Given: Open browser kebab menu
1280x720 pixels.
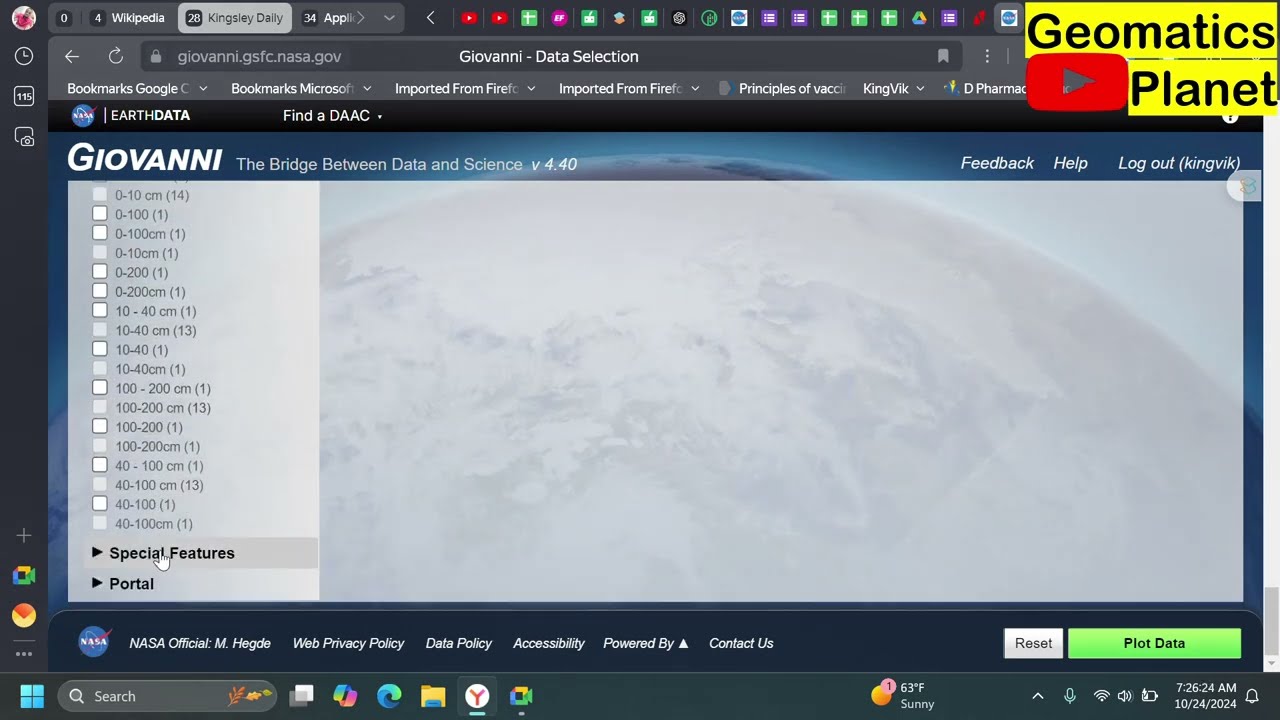Looking at the screenshot, I should point(987,57).
